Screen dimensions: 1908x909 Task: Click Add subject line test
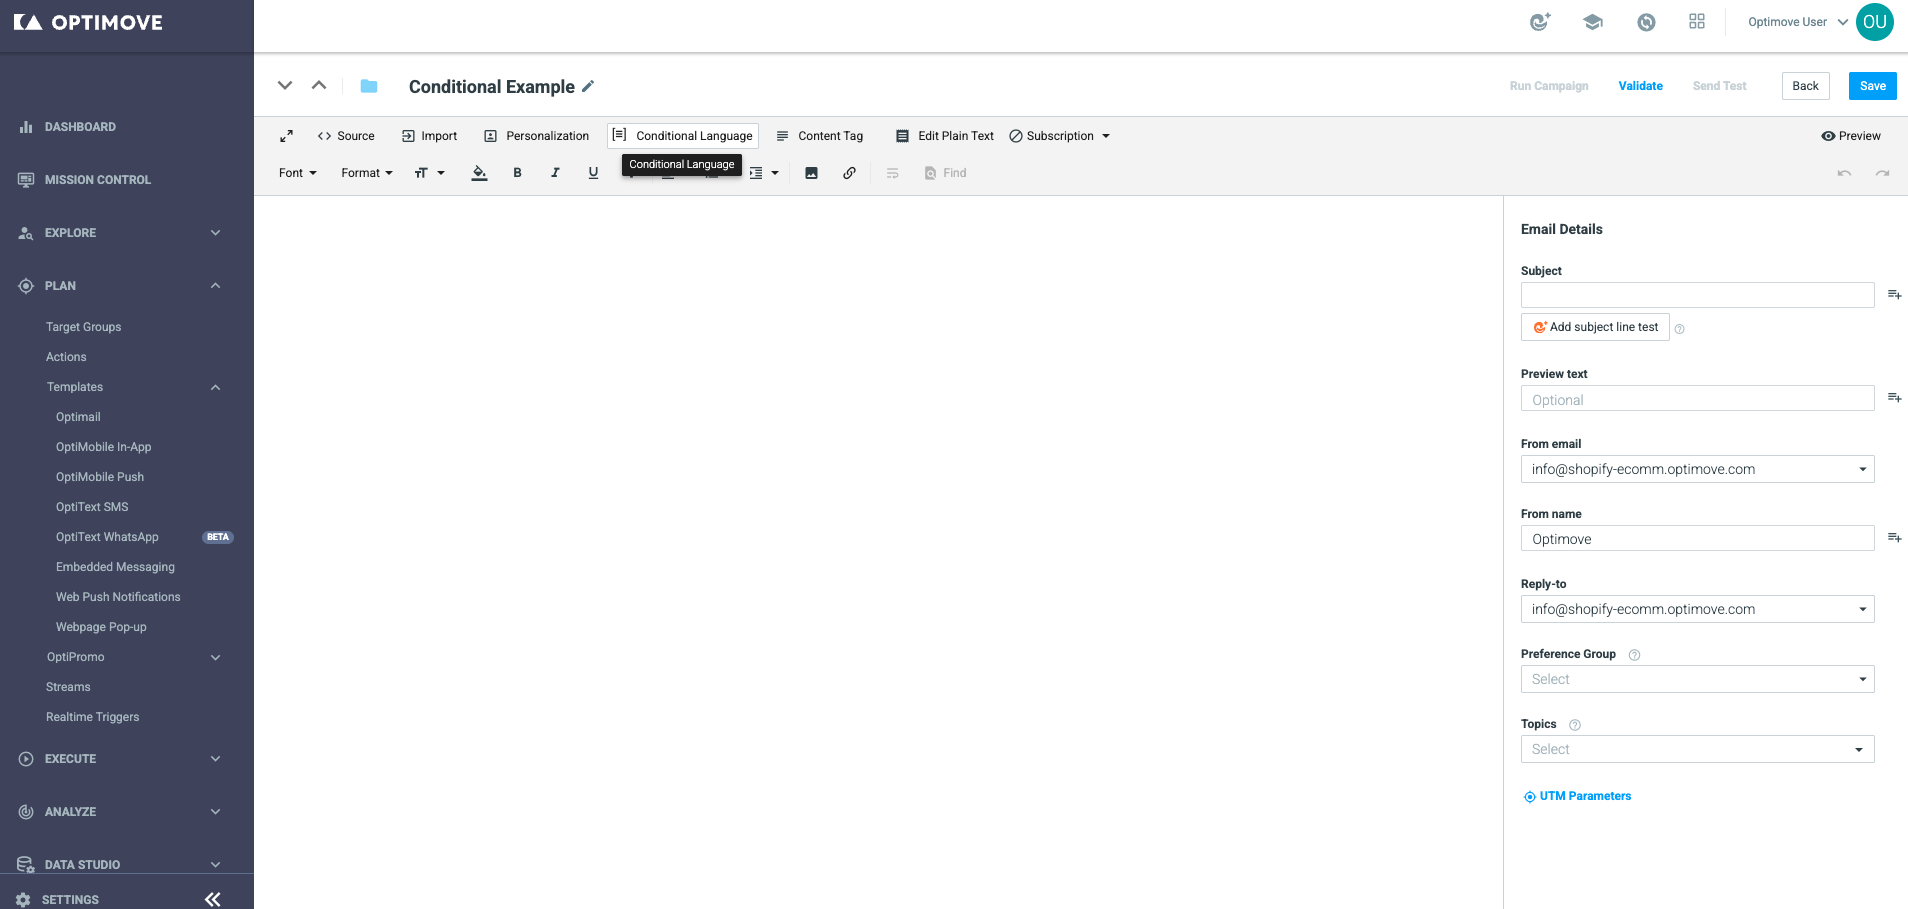coord(1595,327)
